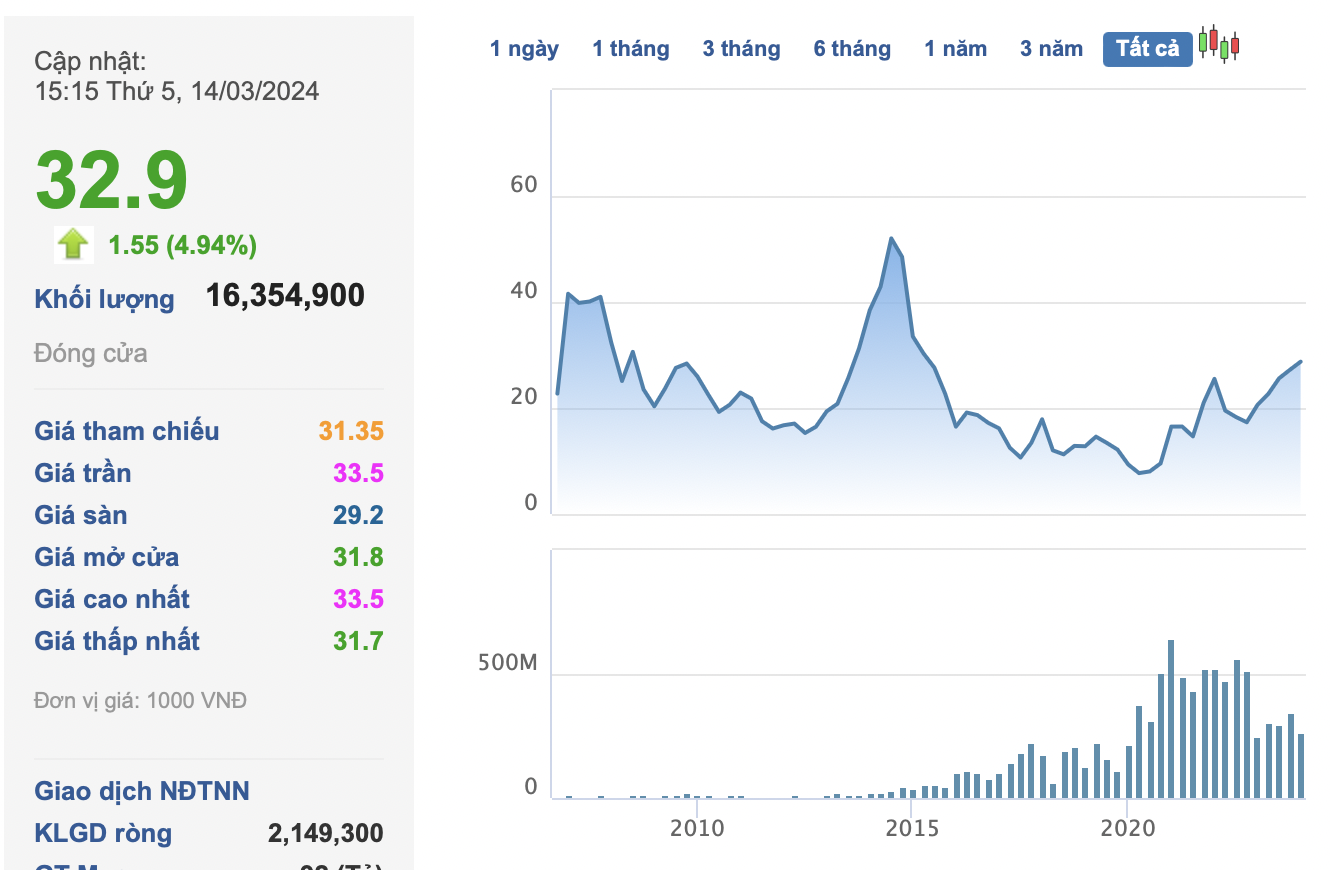
Task: Click the 20 price axis label
Action: 524,397
